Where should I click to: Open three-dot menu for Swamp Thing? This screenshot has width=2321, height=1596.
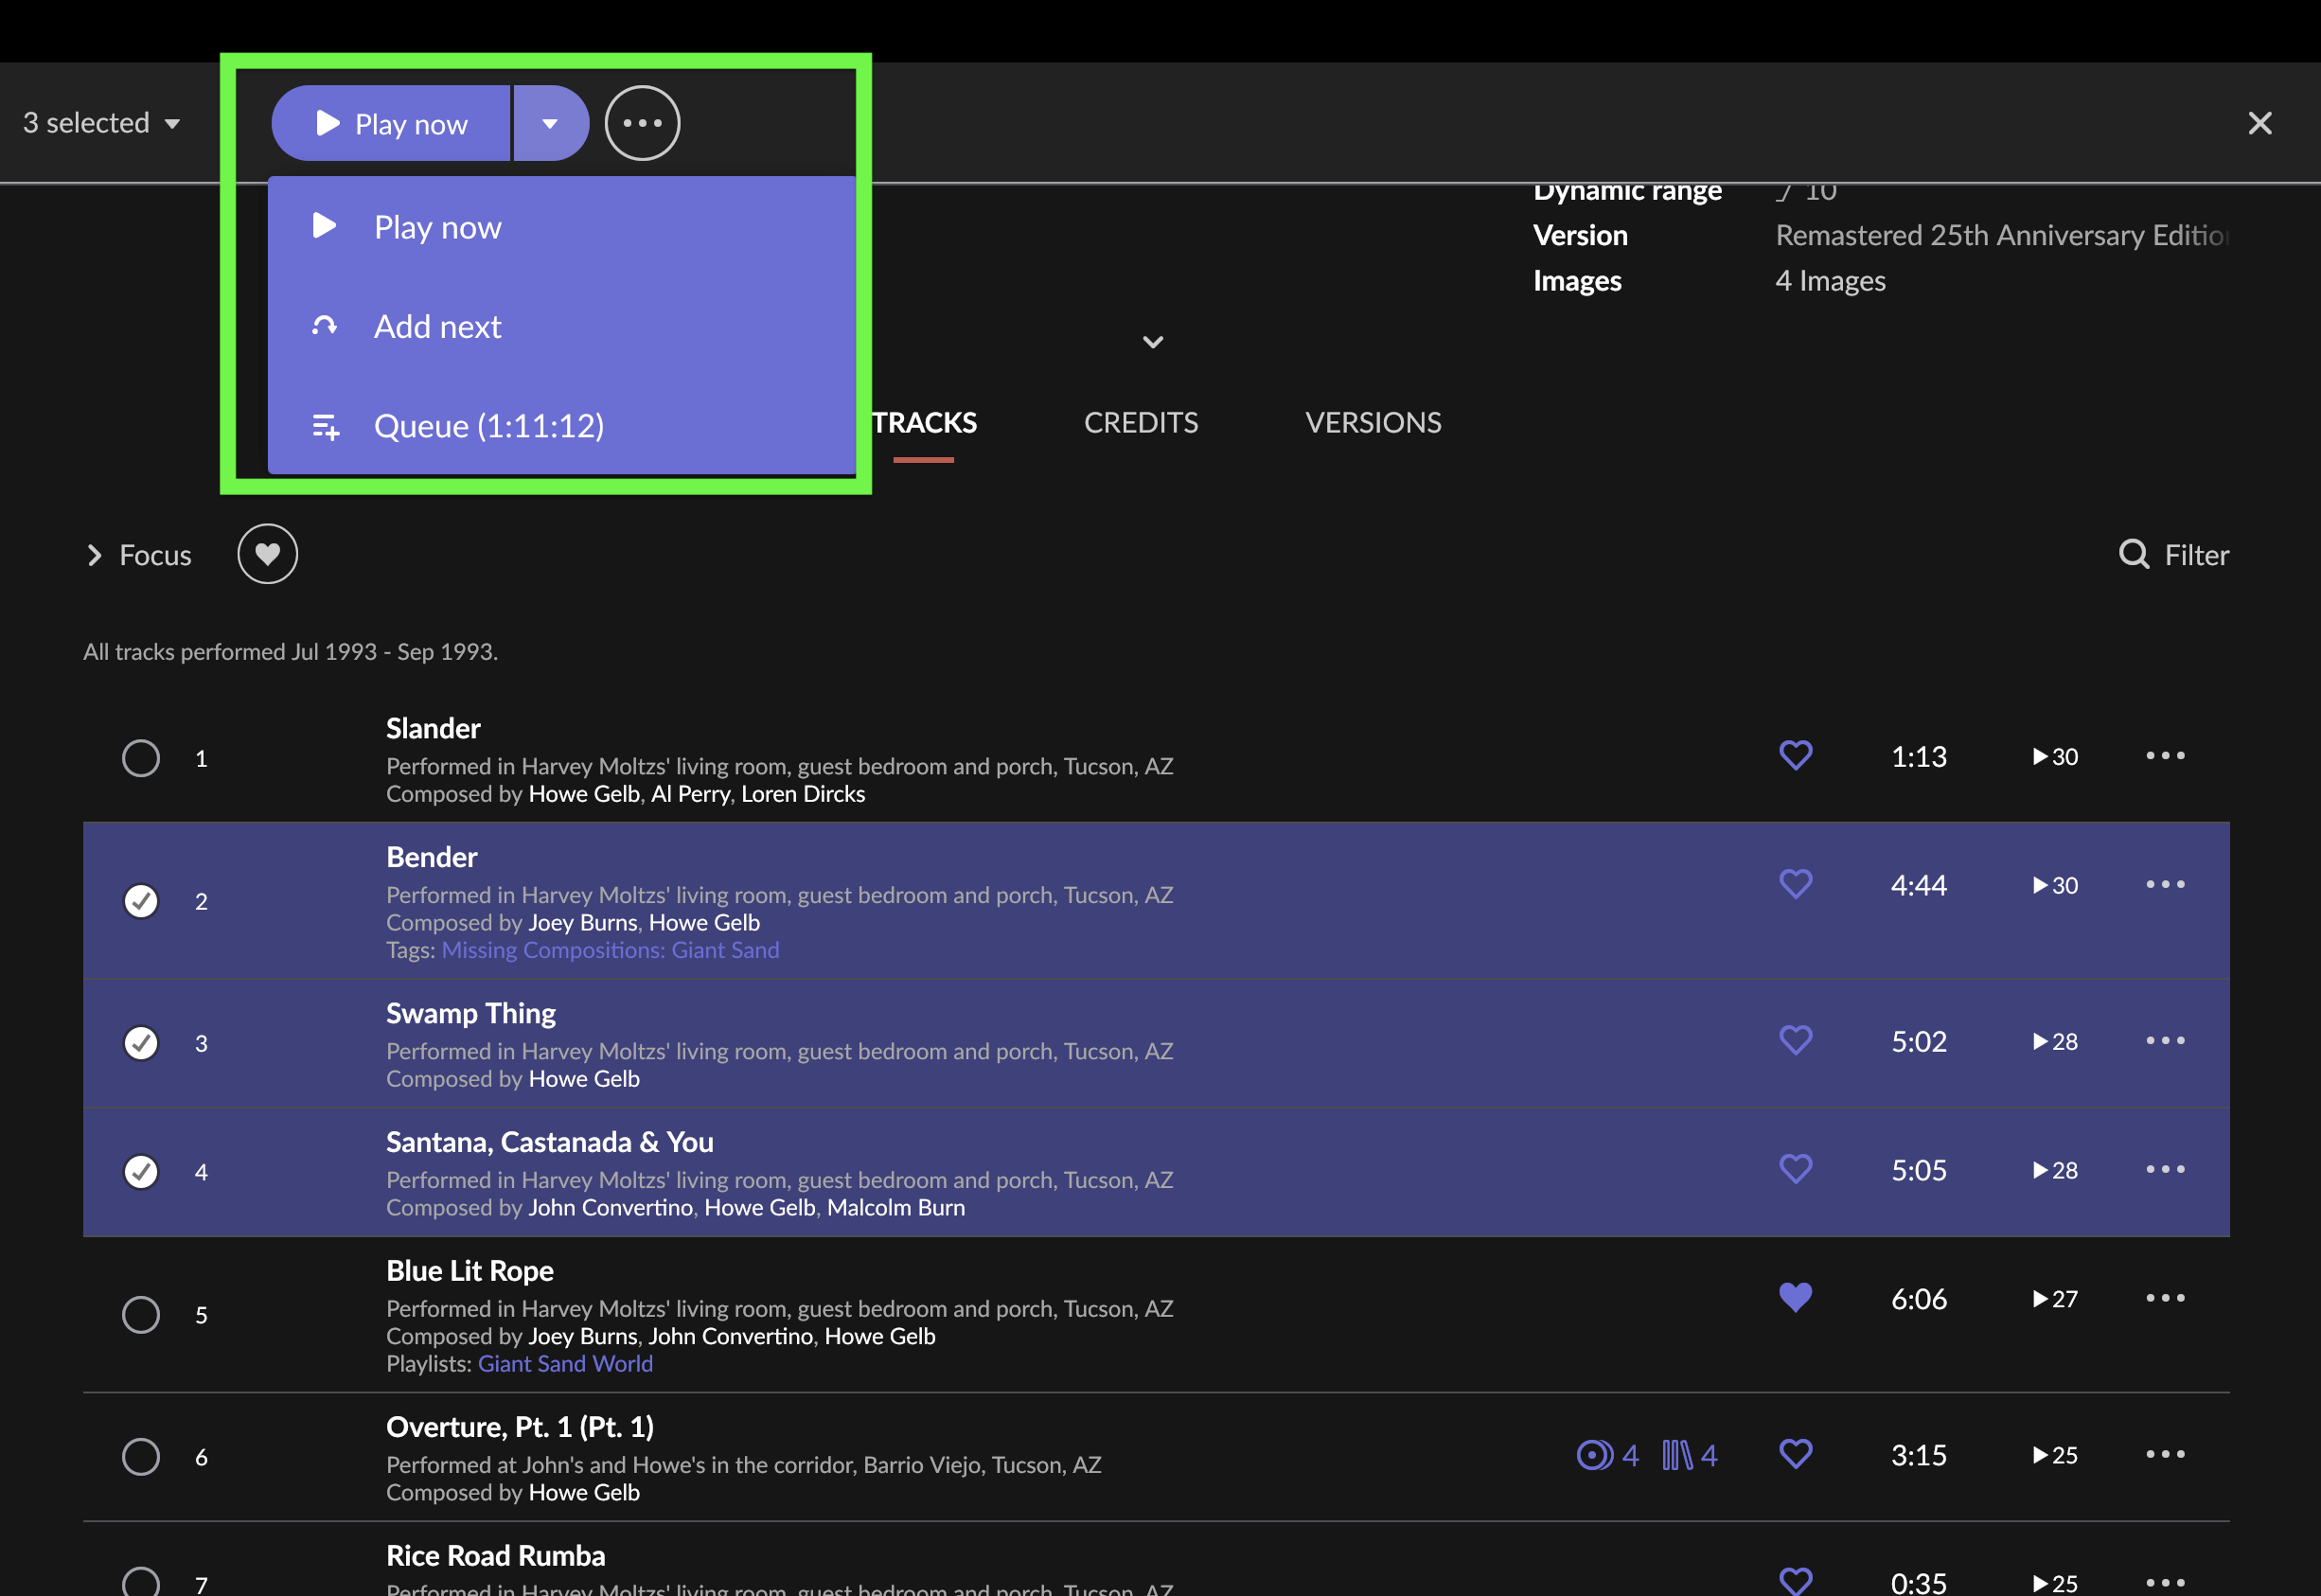click(2165, 1041)
